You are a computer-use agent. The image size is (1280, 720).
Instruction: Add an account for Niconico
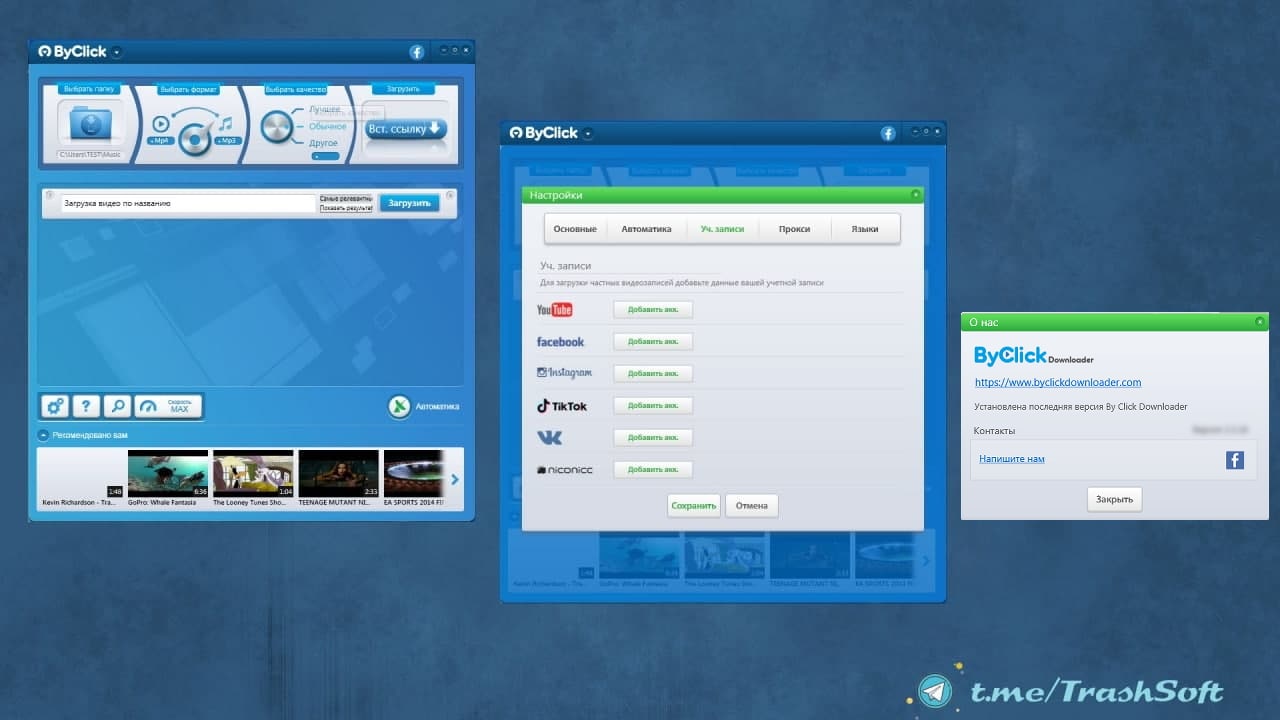tap(653, 470)
